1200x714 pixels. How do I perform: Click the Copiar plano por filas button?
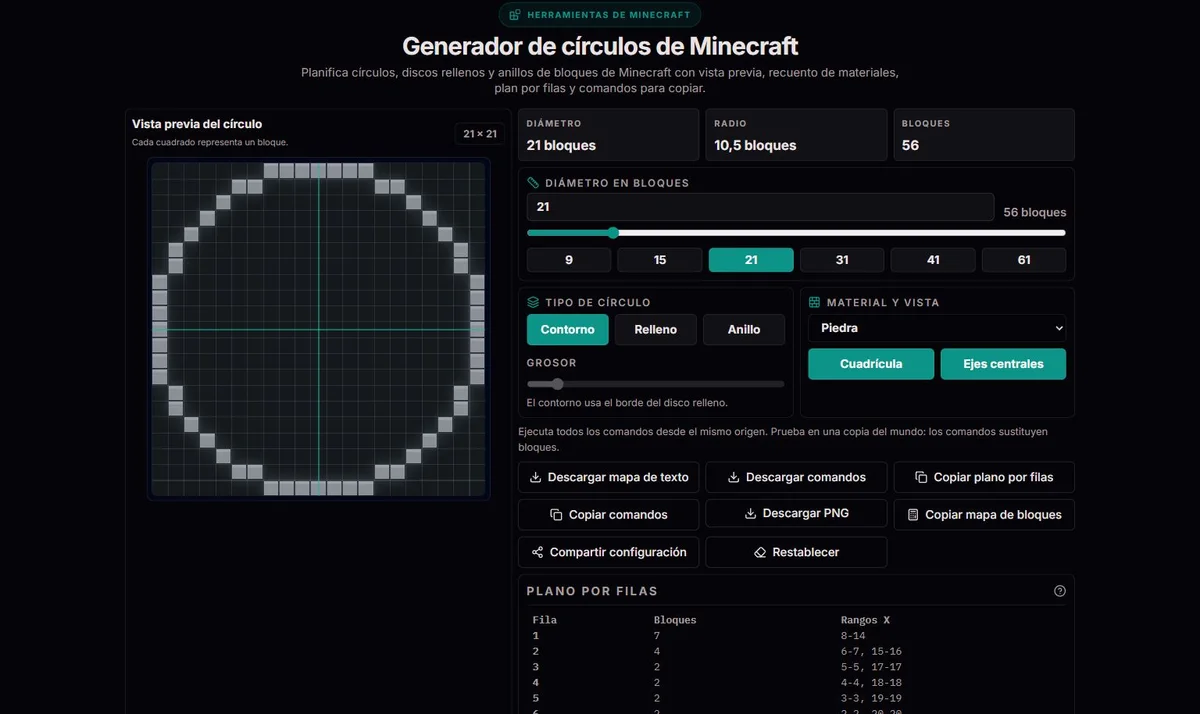tap(984, 477)
